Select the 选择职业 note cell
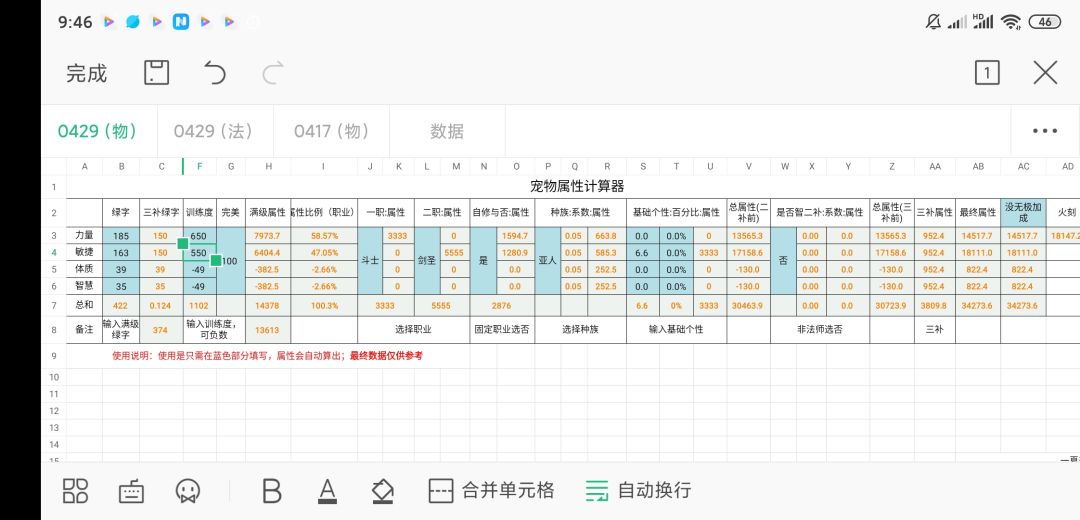Image resolution: width=1080 pixels, height=520 pixels. coord(413,330)
